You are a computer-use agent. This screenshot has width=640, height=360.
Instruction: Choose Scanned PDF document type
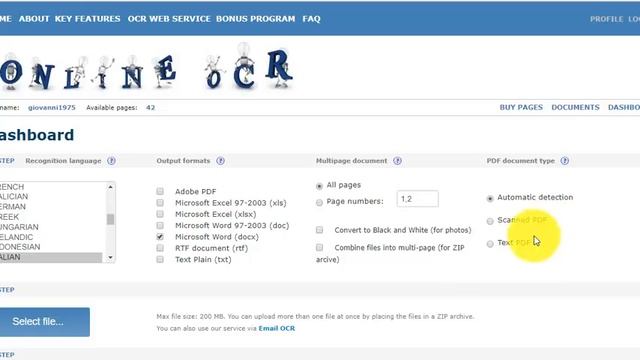490,221
